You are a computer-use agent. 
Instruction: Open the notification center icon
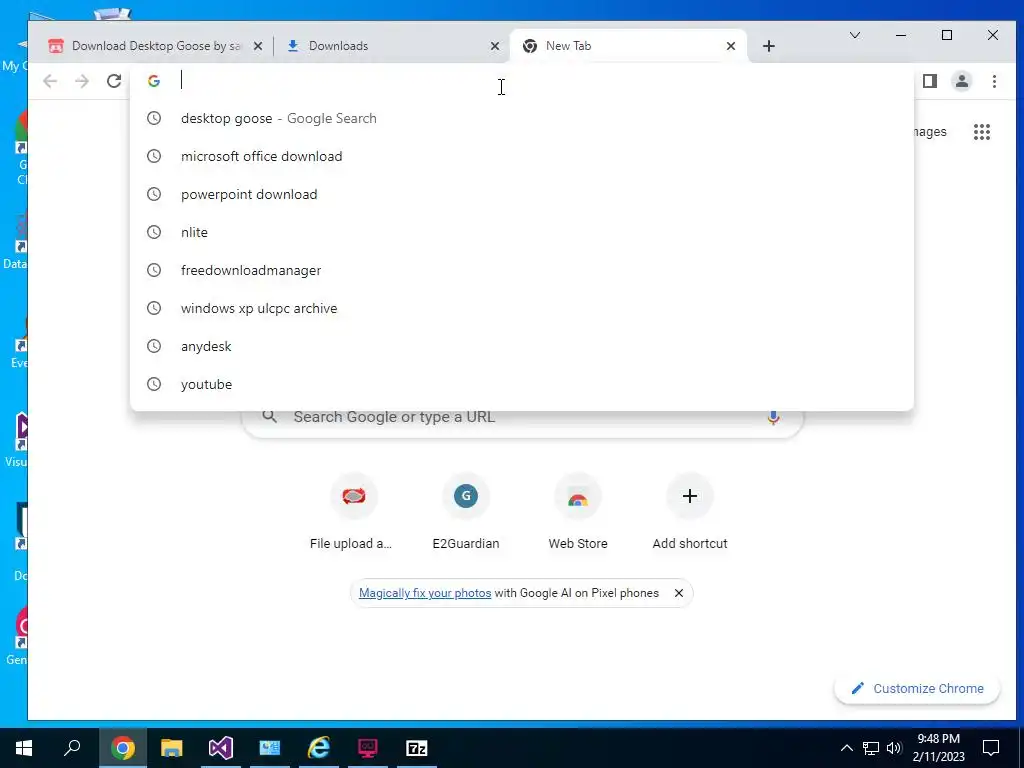point(991,748)
